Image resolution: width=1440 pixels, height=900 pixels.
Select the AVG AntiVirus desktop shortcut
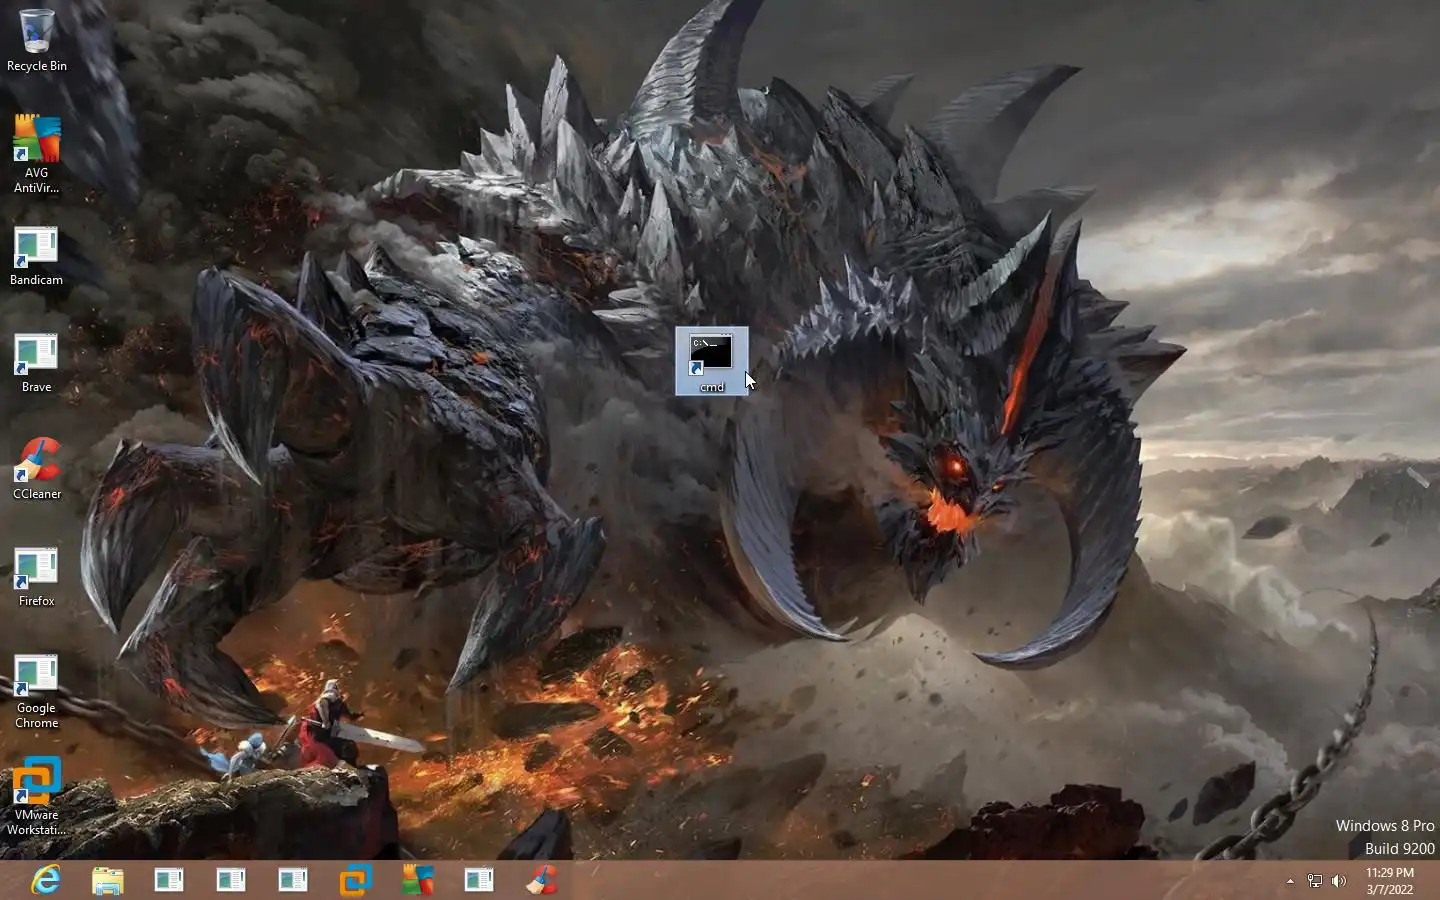pyautogui.click(x=36, y=153)
